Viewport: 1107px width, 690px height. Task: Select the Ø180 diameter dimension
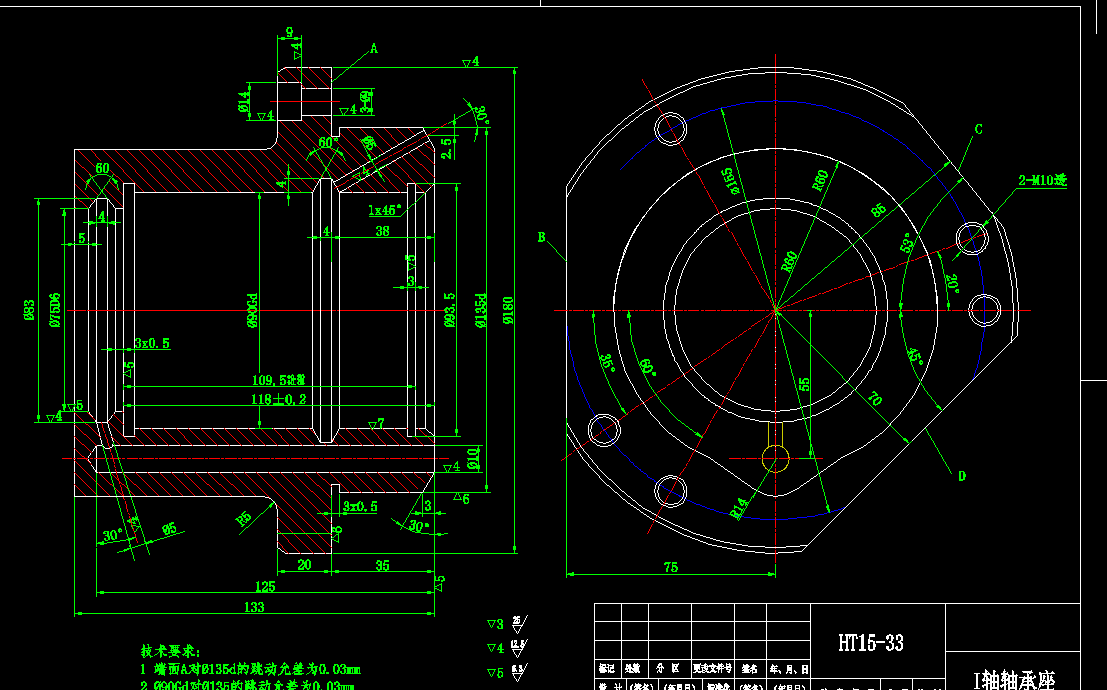508,310
